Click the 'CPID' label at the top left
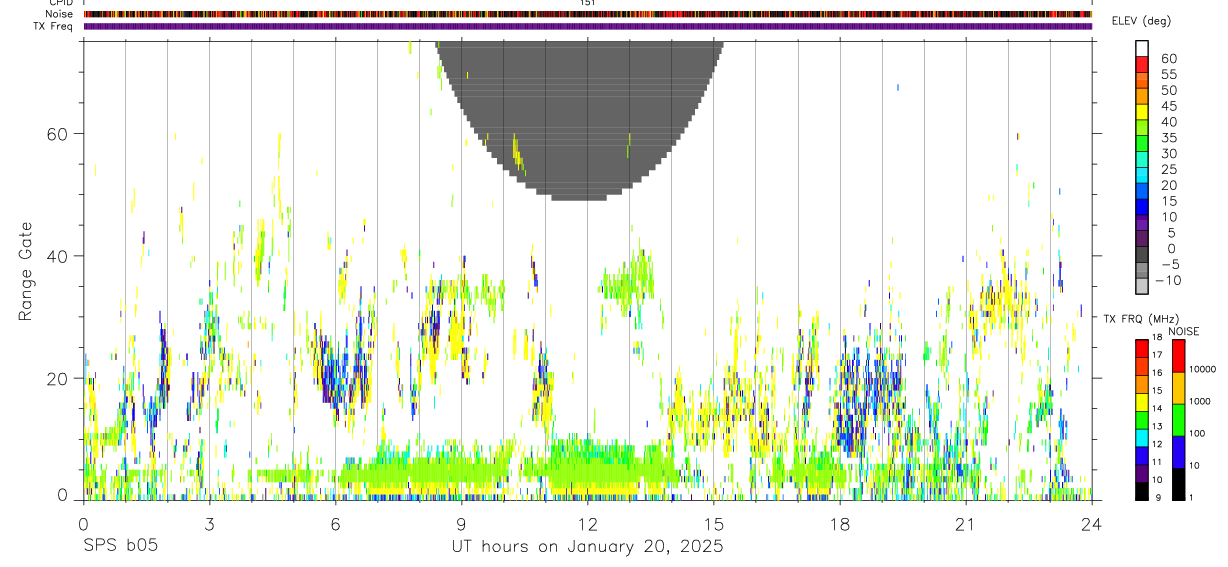Screen dimensions: 1228x567 click(x=60, y=3)
